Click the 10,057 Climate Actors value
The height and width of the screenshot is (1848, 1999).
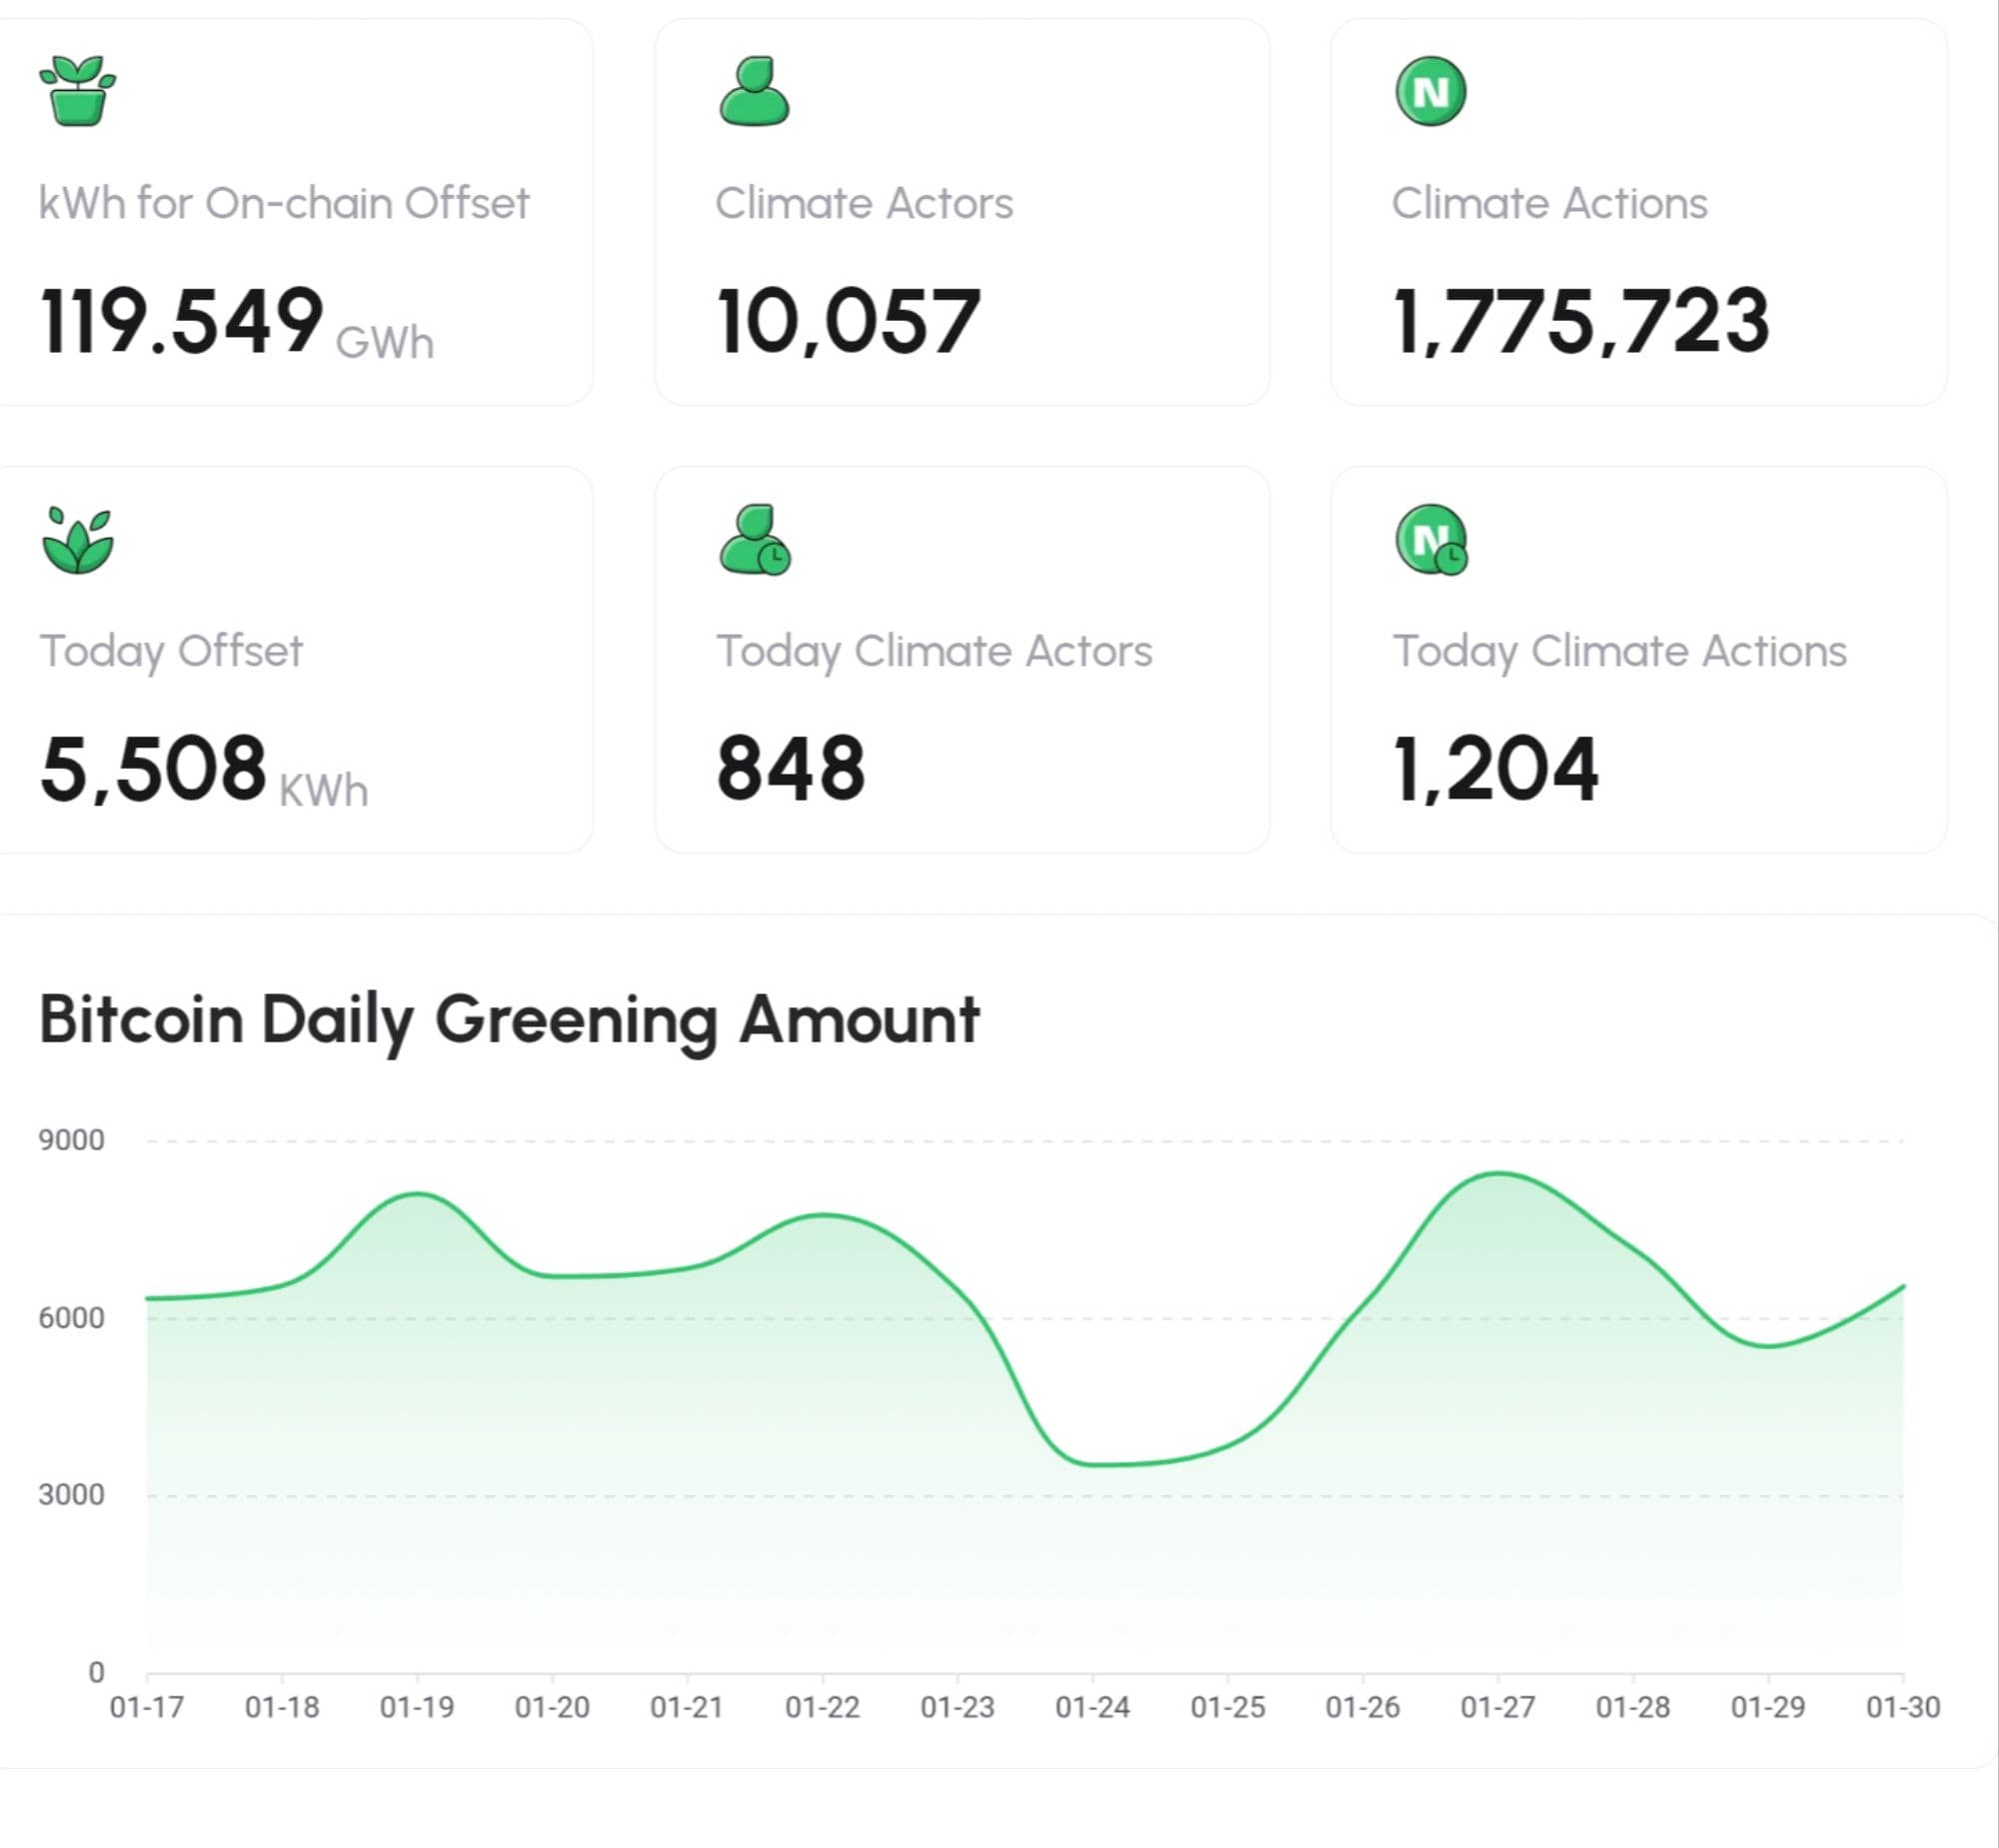tap(847, 322)
